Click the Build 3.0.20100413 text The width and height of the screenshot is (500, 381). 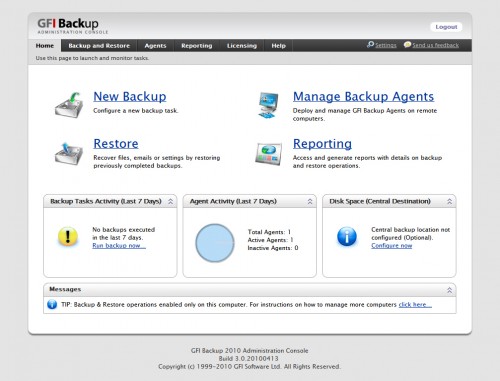248,359
